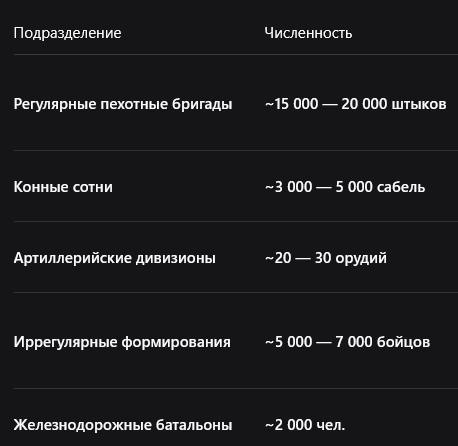Click the Артиллерийские дивизионы row label

coord(115,258)
